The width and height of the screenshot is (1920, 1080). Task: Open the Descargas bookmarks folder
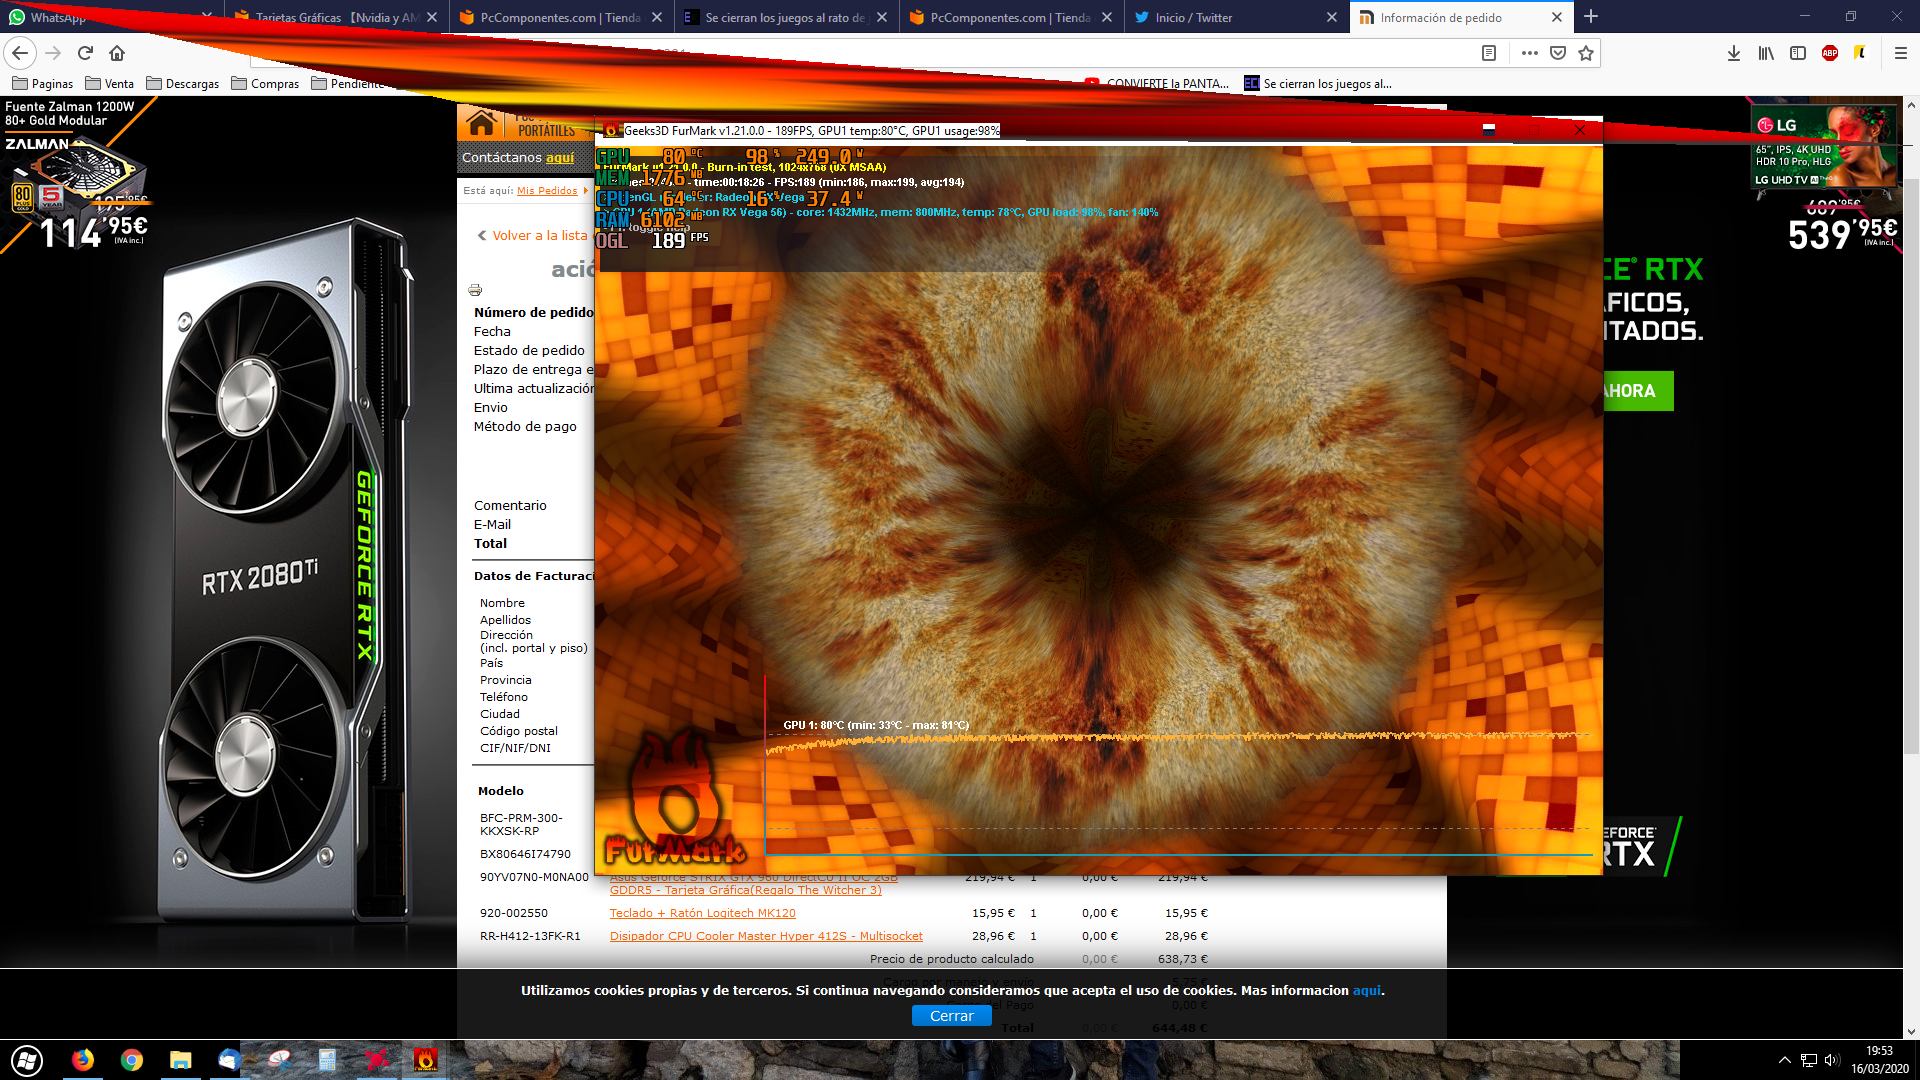click(x=183, y=84)
